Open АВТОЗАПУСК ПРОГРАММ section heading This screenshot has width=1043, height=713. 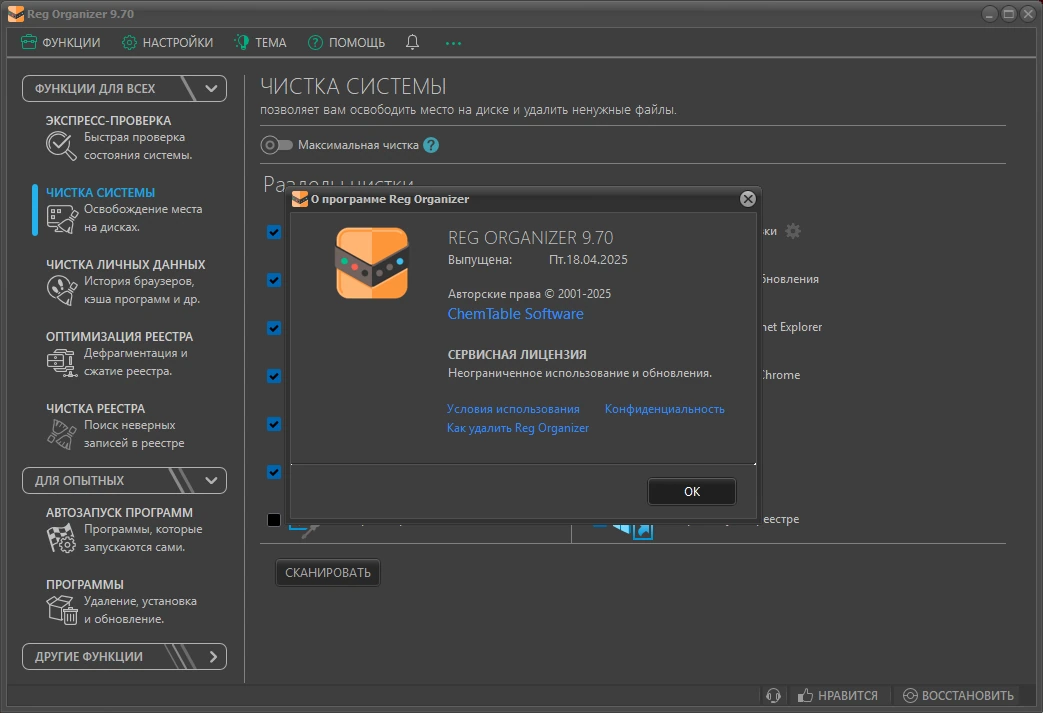[119, 512]
